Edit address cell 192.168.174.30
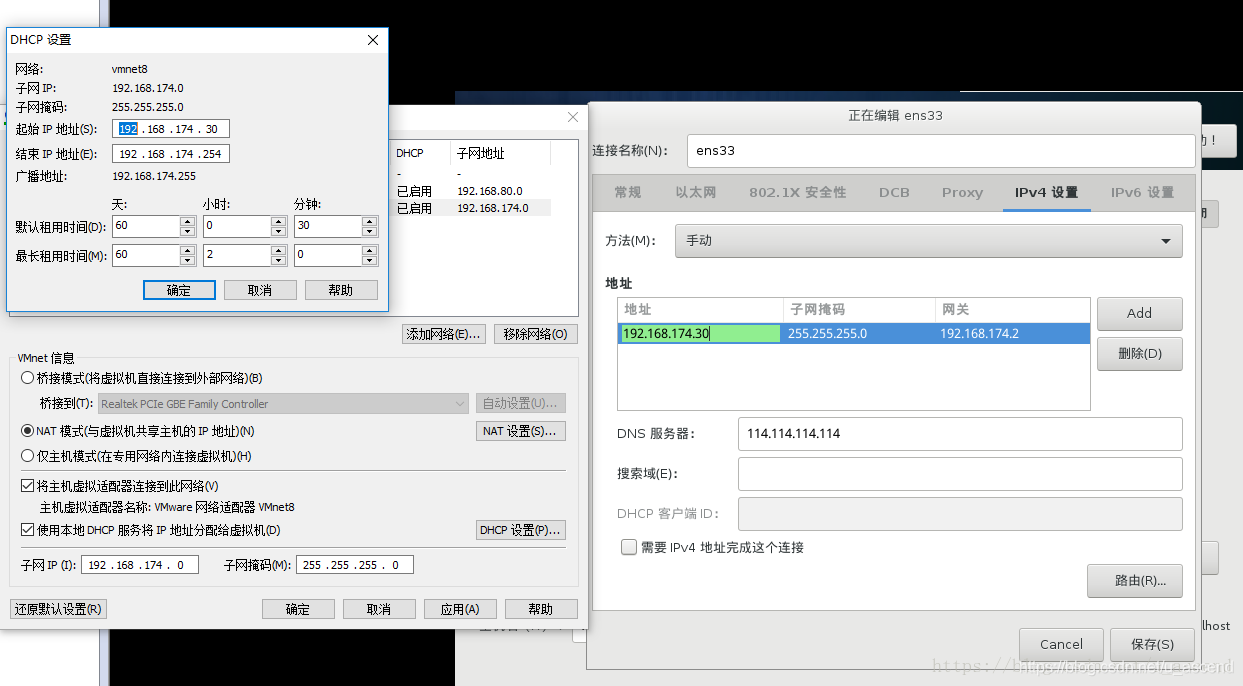This screenshot has width=1243, height=686. coord(699,334)
